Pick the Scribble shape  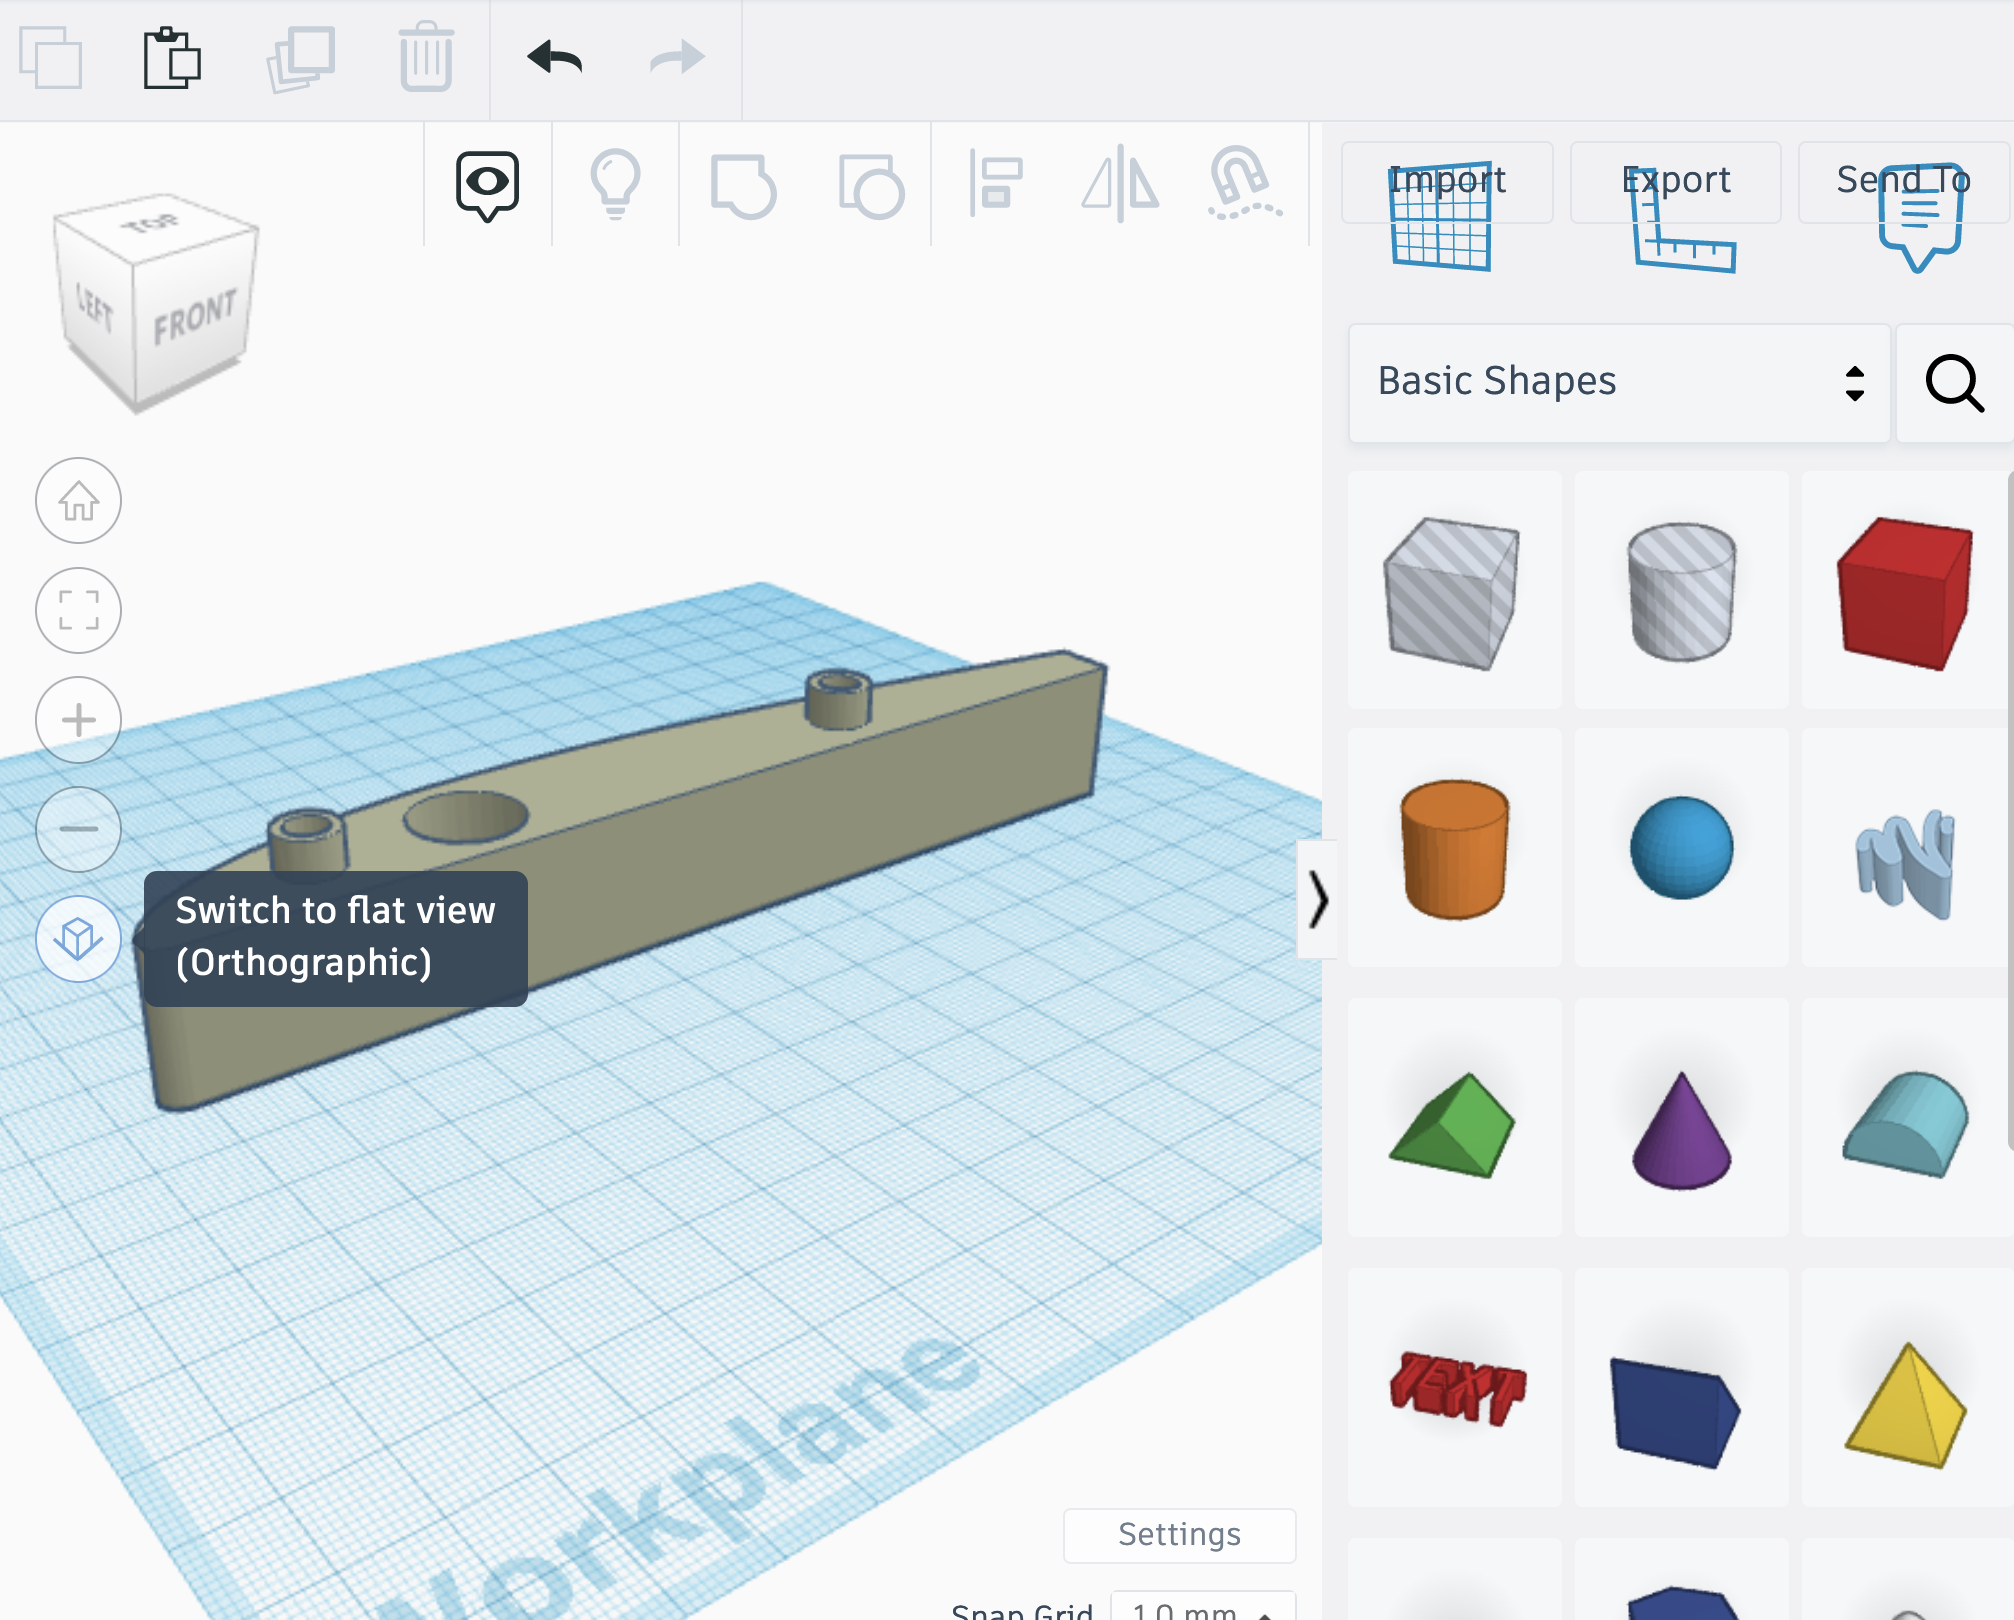[x=1906, y=849]
